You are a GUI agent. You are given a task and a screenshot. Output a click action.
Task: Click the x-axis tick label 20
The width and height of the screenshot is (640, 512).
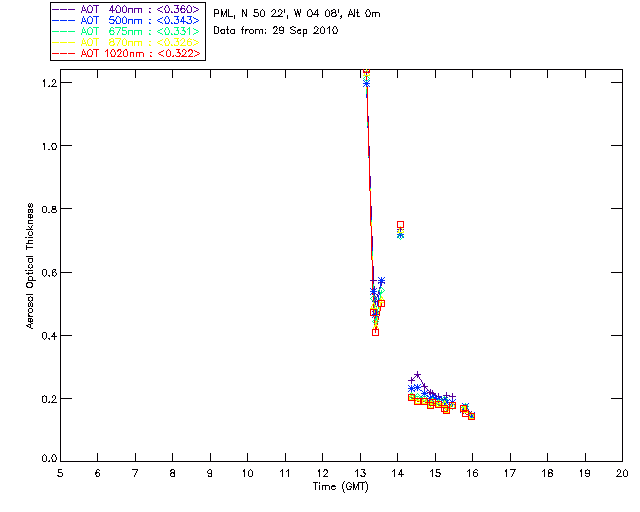pyautogui.click(x=622, y=473)
